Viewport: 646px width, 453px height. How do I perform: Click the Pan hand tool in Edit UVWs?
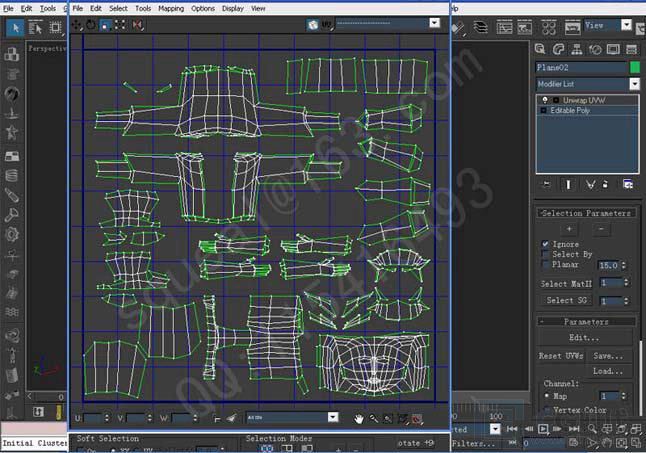tap(359, 419)
